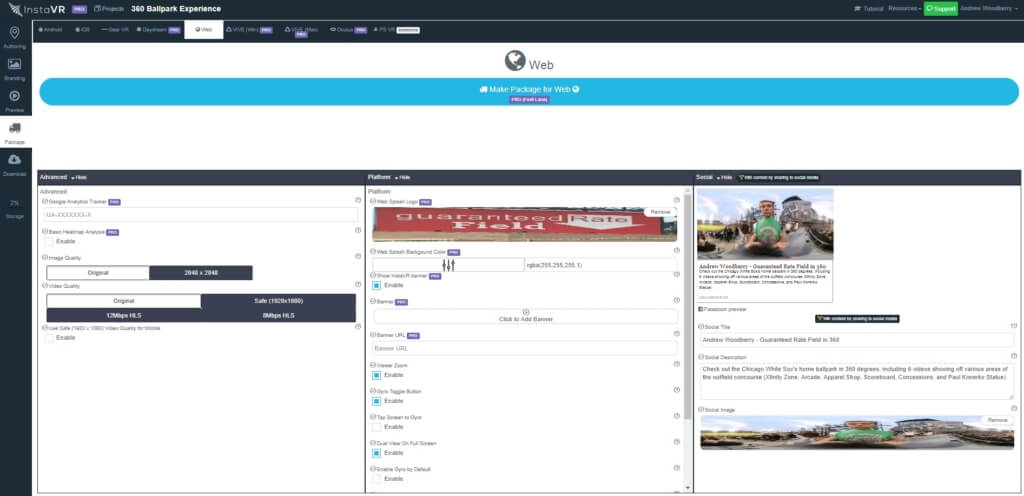Image resolution: width=1024 pixels, height=496 pixels.
Task: Open the Projects link in header
Action: point(109,9)
